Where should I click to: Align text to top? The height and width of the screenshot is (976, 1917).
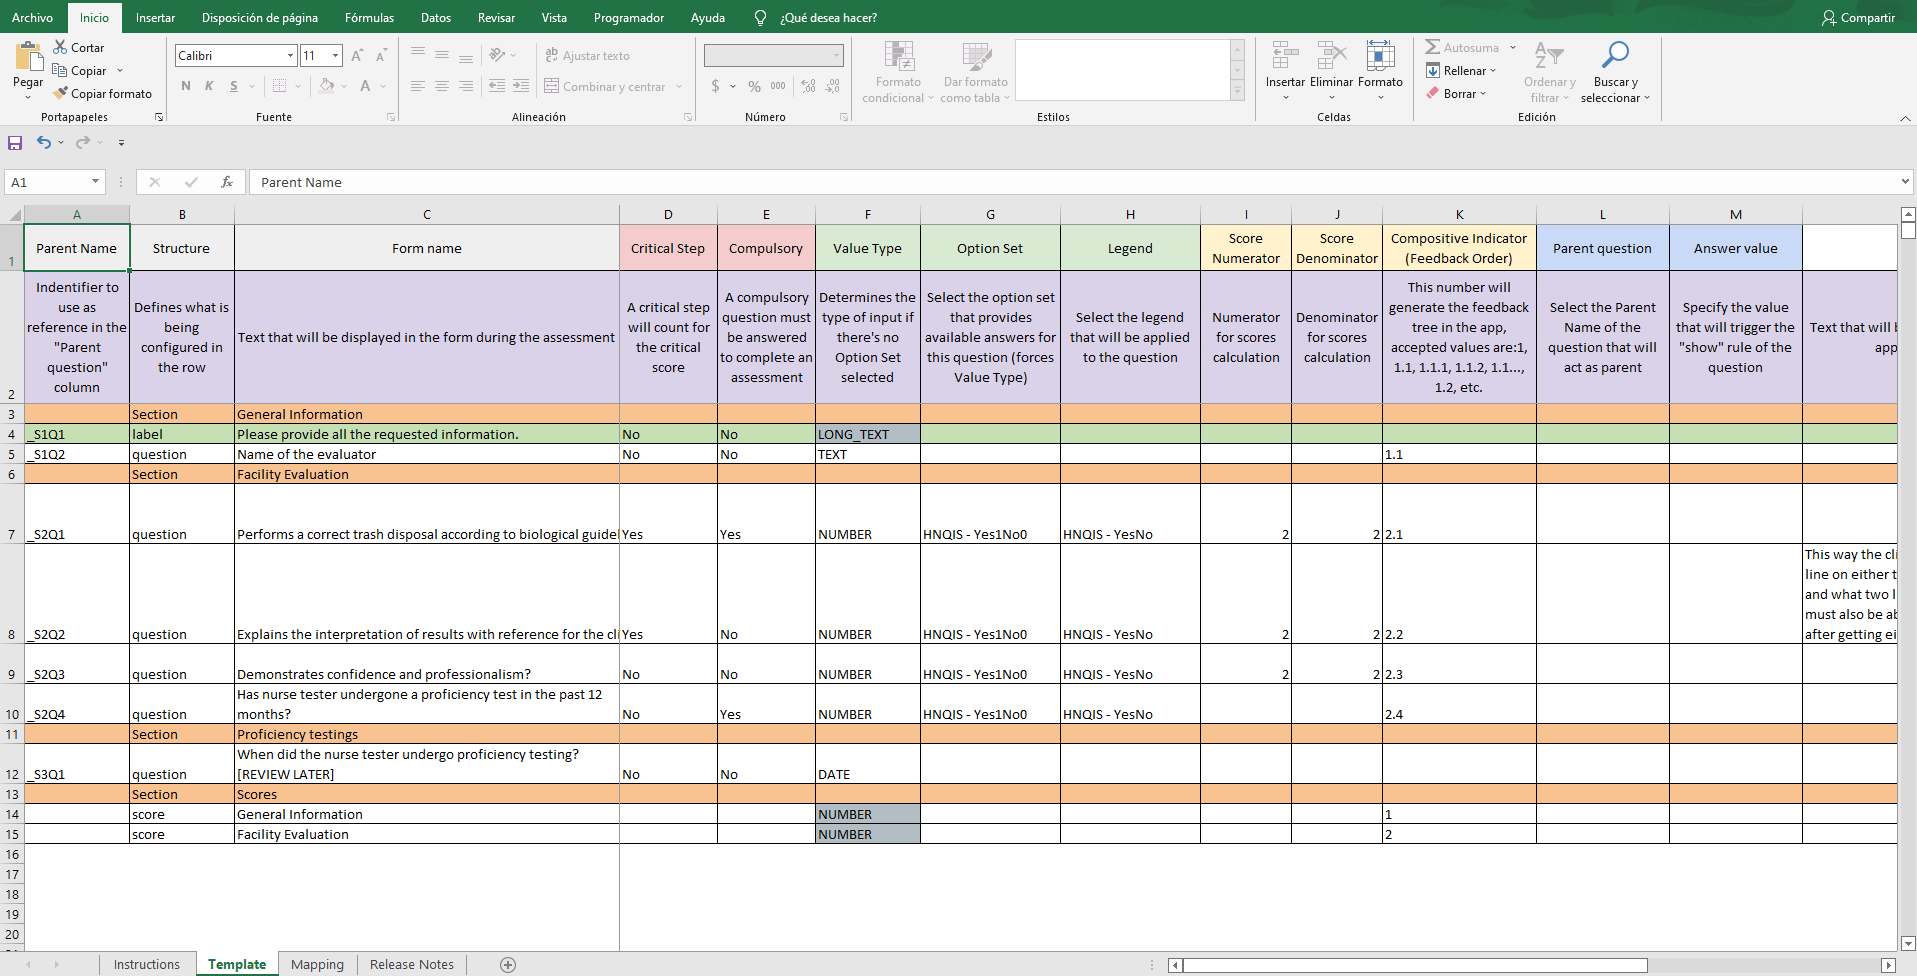[418, 54]
